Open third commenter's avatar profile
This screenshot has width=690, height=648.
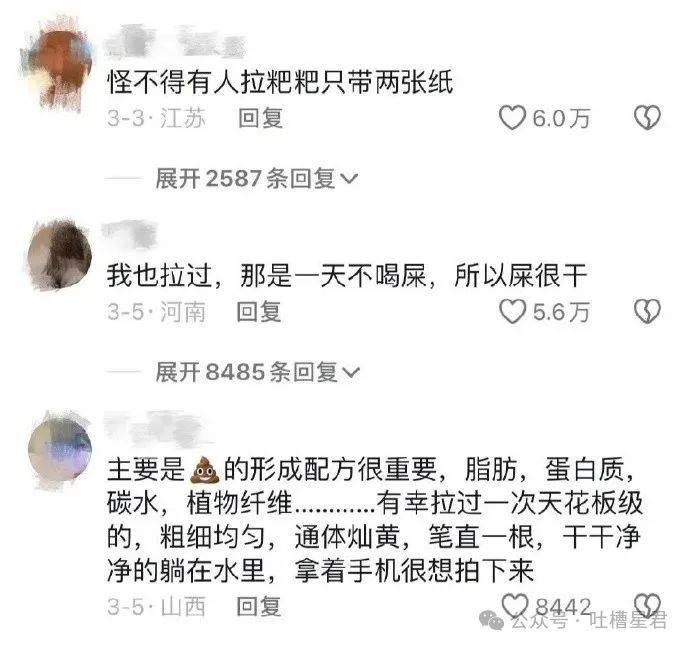click(x=60, y=450)
